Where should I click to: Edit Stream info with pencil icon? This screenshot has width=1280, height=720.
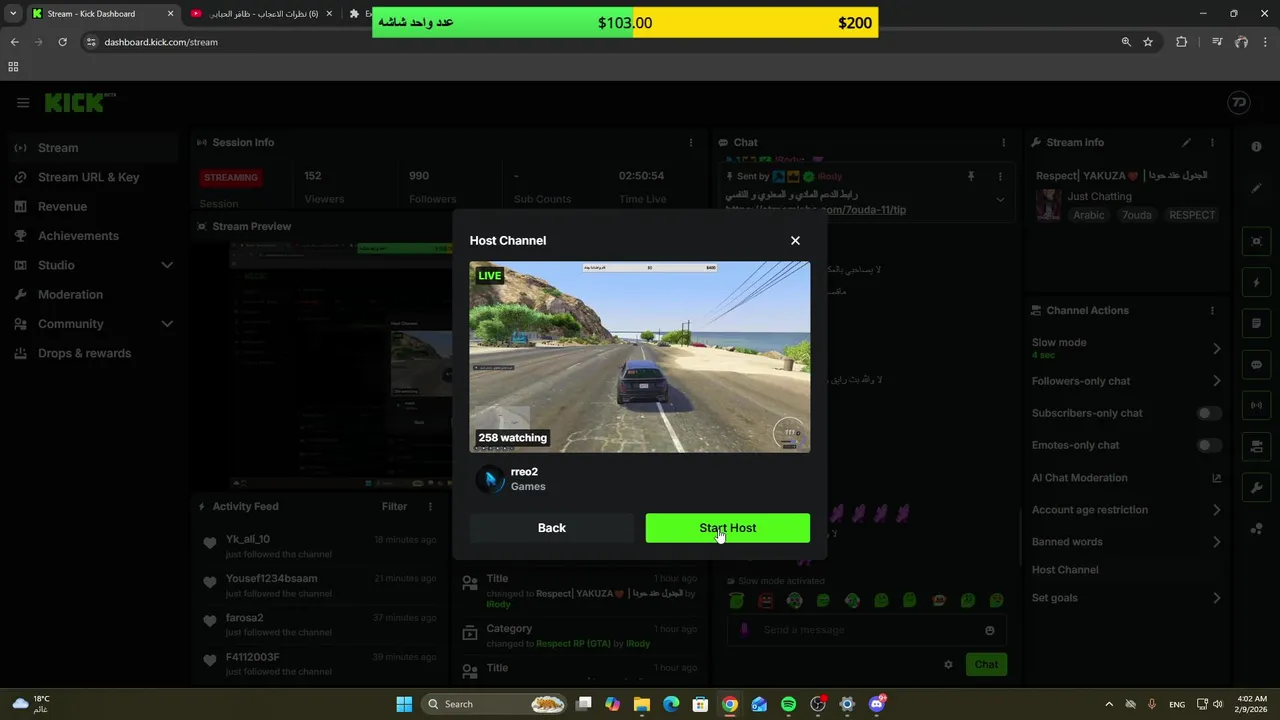(1187, 143)
